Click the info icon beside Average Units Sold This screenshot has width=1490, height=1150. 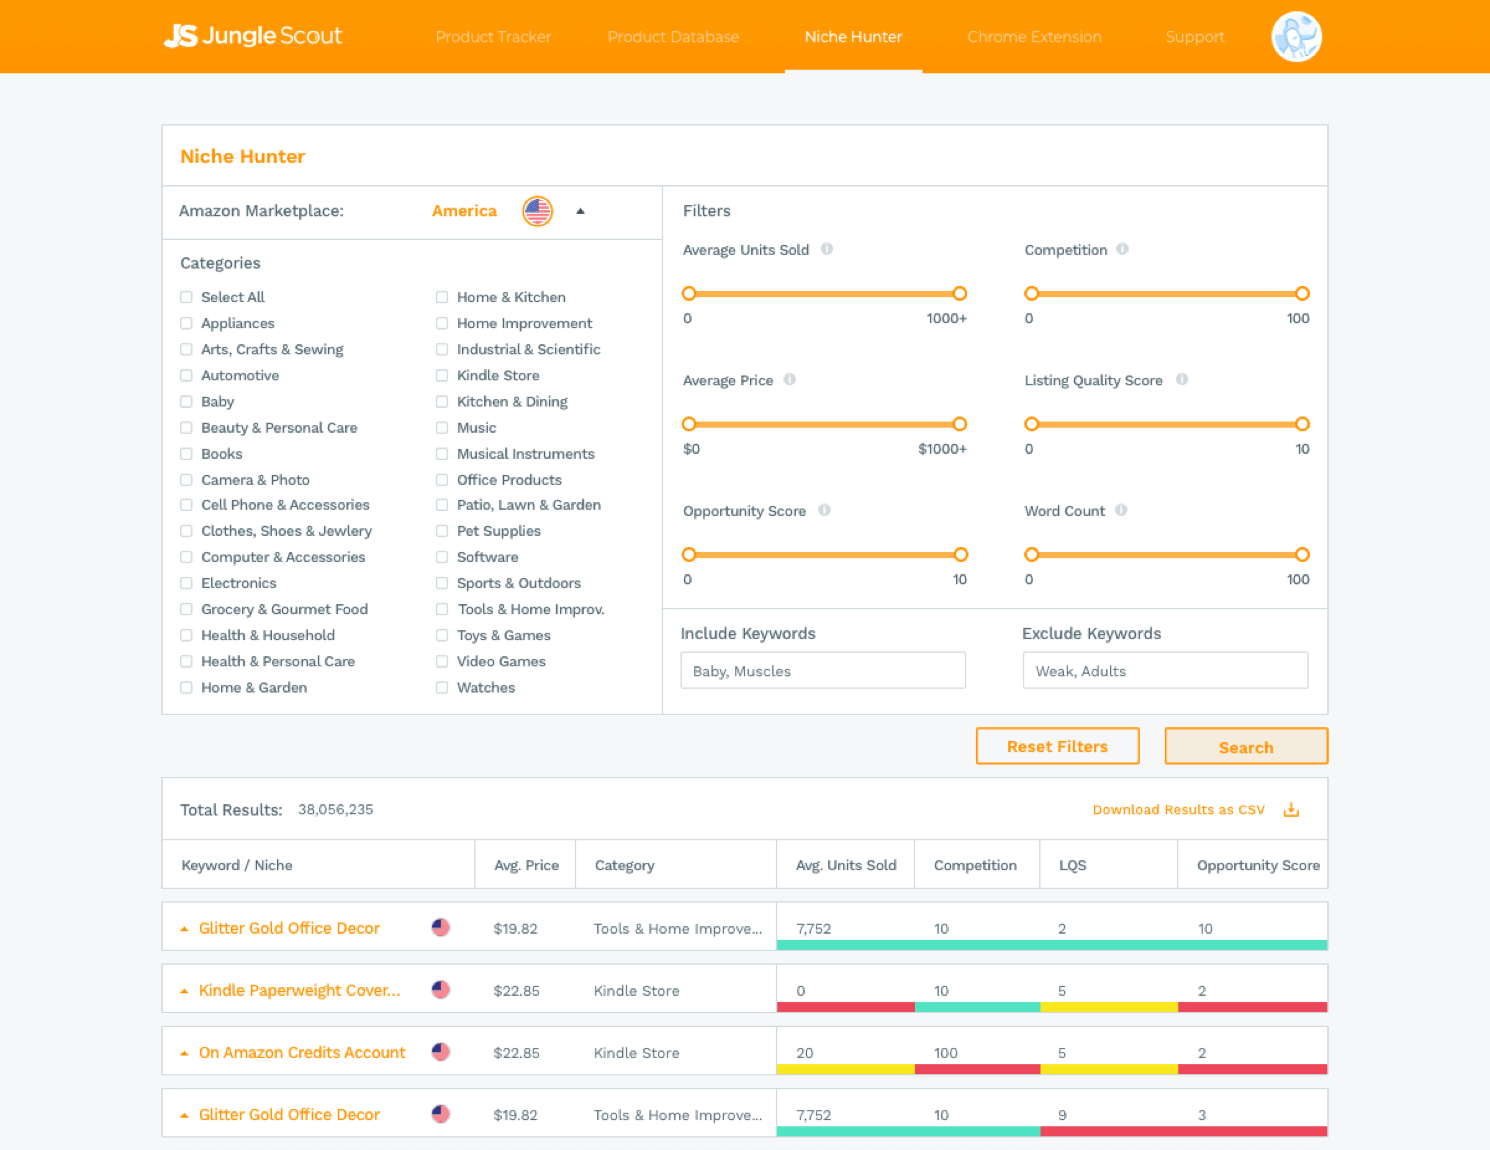(827, 249)
